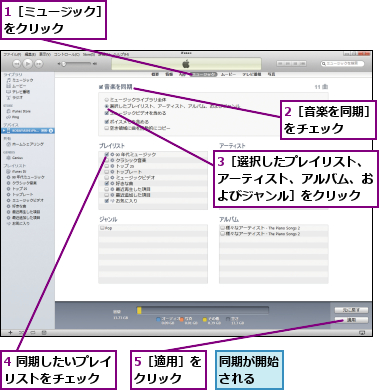This screenshot has height=390, width=379.
Task: Check ミュージックビデオ in sync playlist list
Action: 107,178
